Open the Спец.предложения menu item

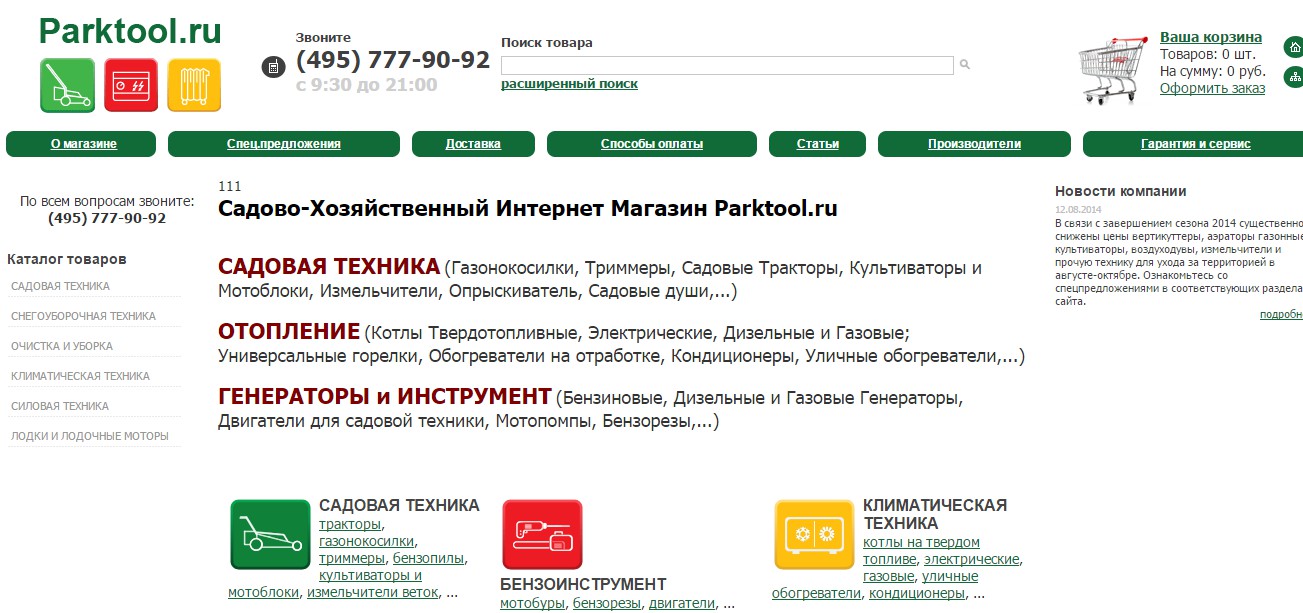coord(284,144)
